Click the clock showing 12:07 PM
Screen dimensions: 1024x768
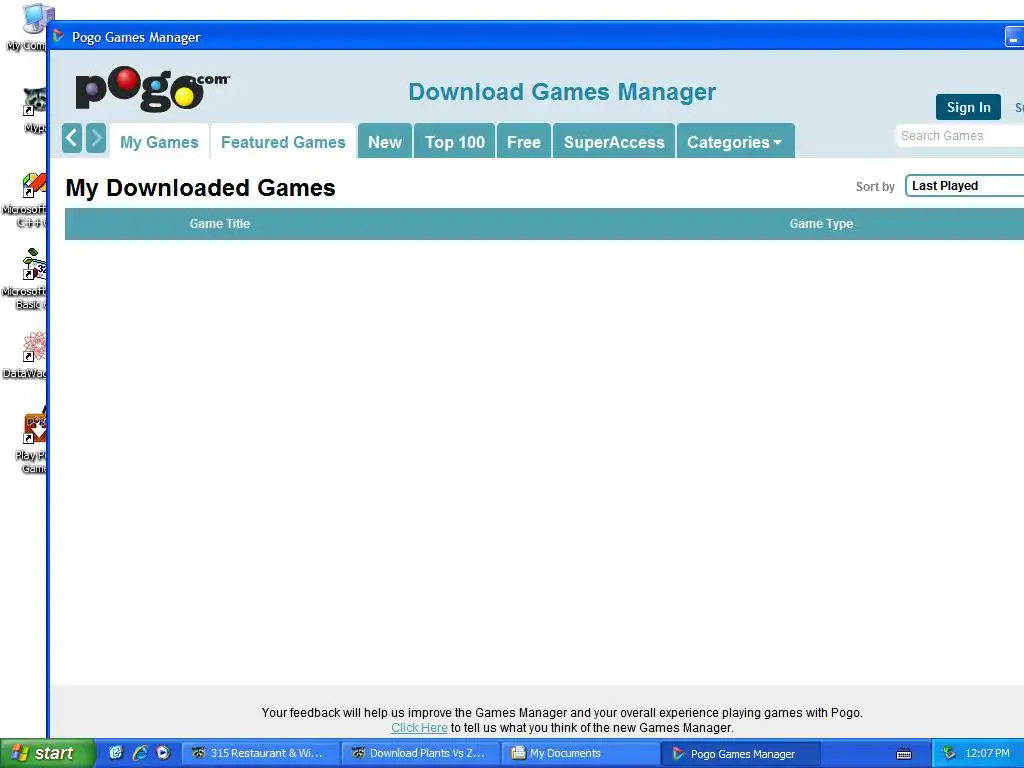(x=987, y=753)
